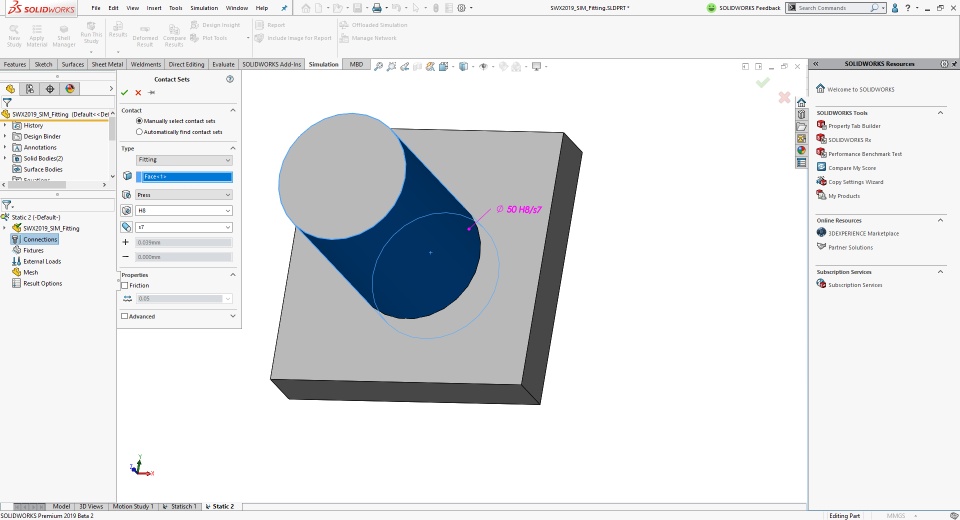The width and height of the screenshot is (960, 520).
Task: Open the Simulation menu
Action: coord(204,8)
